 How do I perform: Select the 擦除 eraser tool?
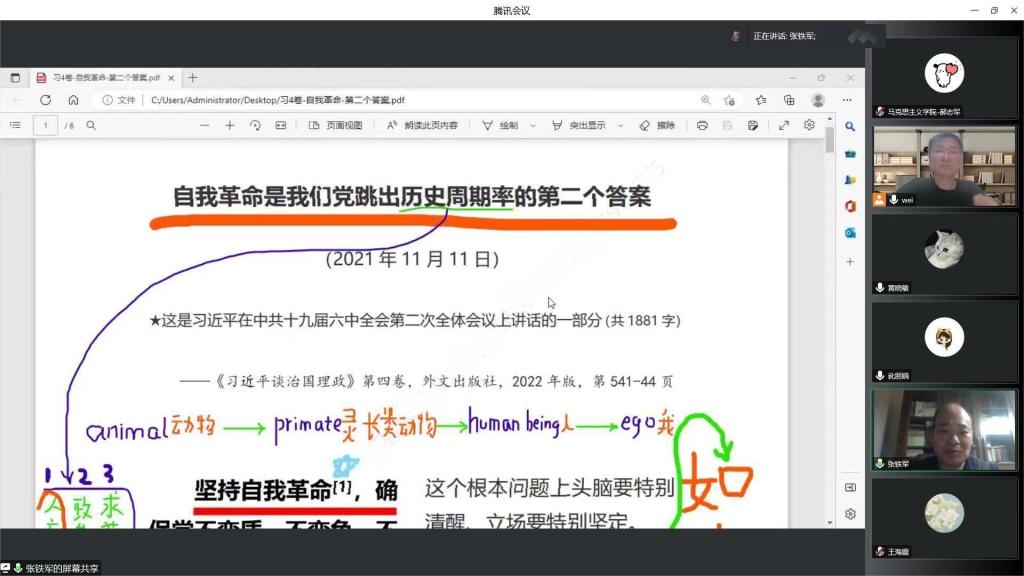point(657,125)
